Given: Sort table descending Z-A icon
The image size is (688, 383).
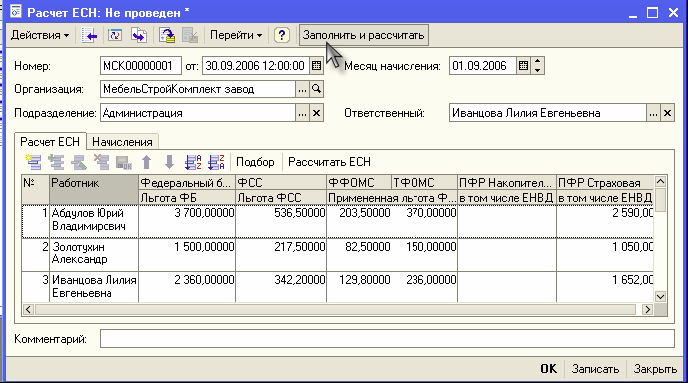Looking at the screenshot, I should [216, 162].
